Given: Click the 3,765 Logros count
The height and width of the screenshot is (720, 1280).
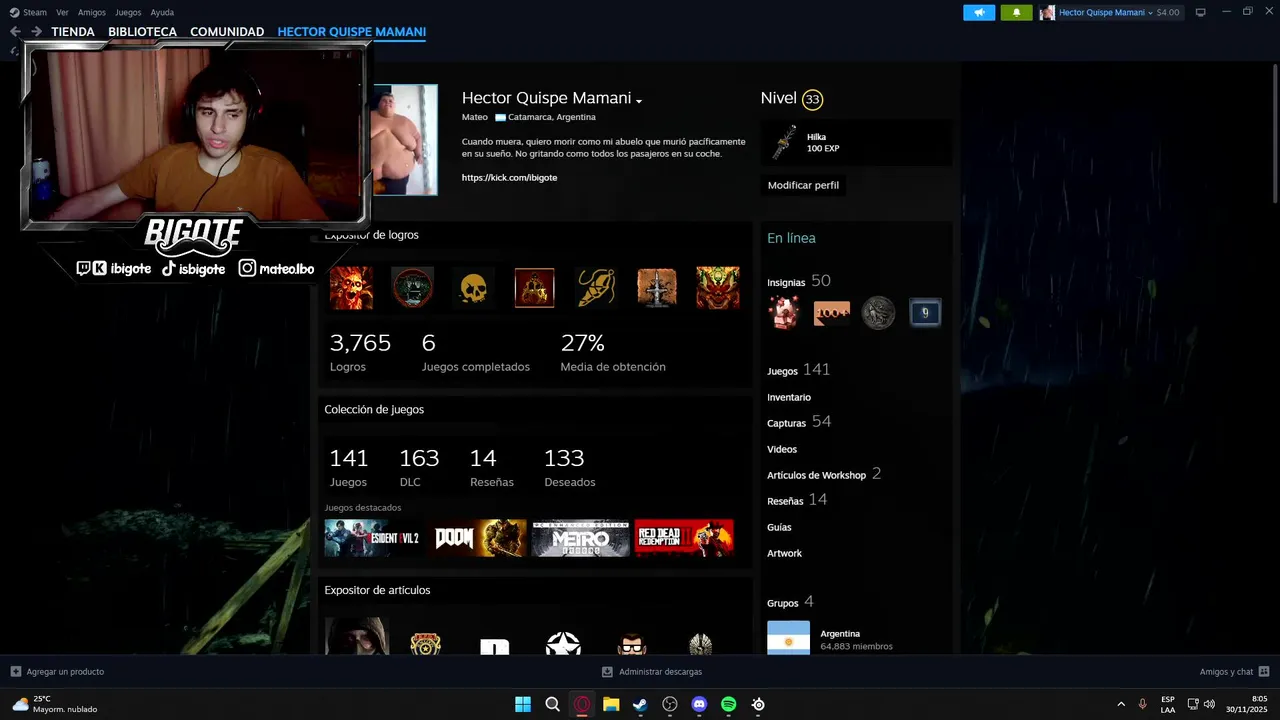Looking at the screenshot, I should pos(360,353).
